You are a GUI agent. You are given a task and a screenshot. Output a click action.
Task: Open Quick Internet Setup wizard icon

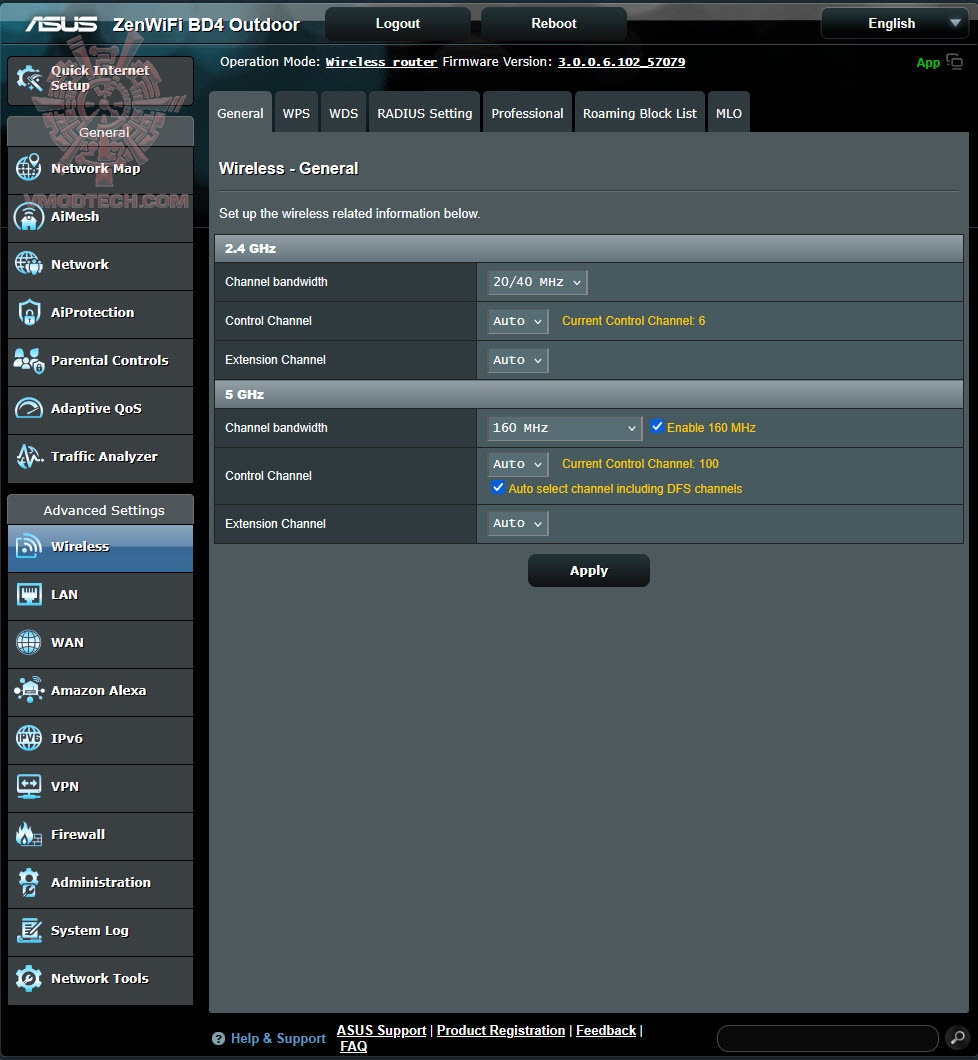pyautogui.click(x=29, y=78)
